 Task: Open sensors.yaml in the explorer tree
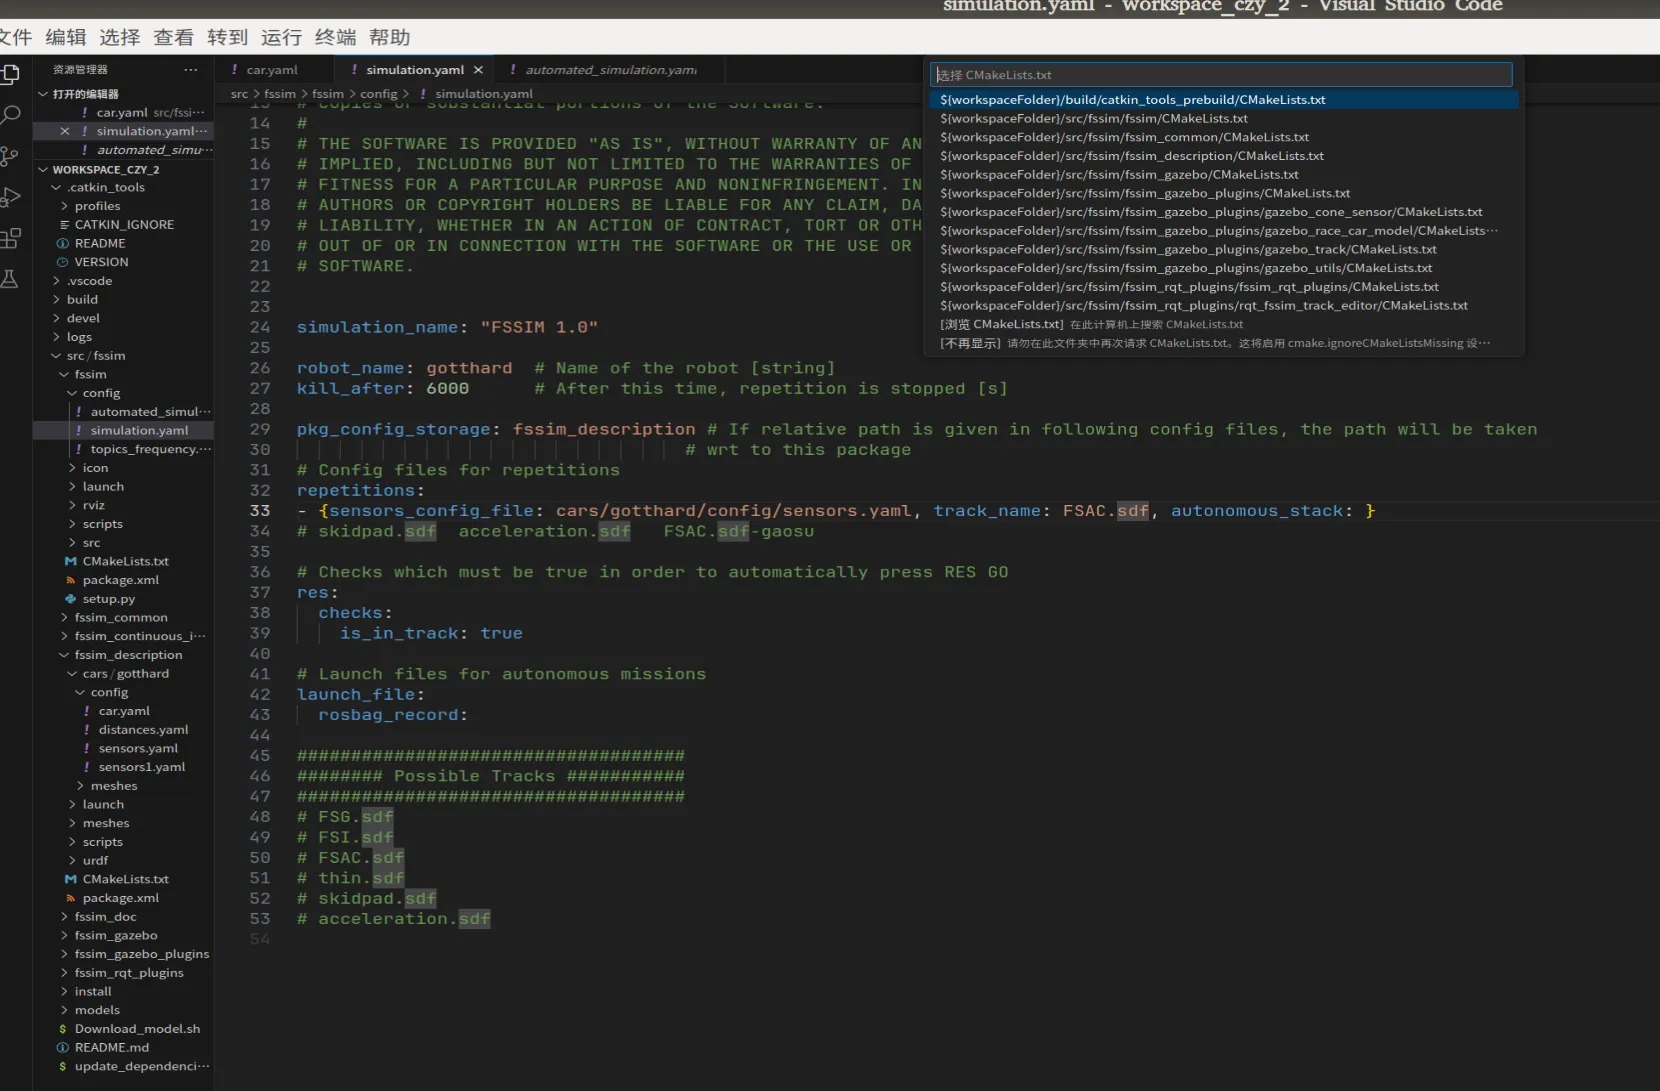point(138,748)
